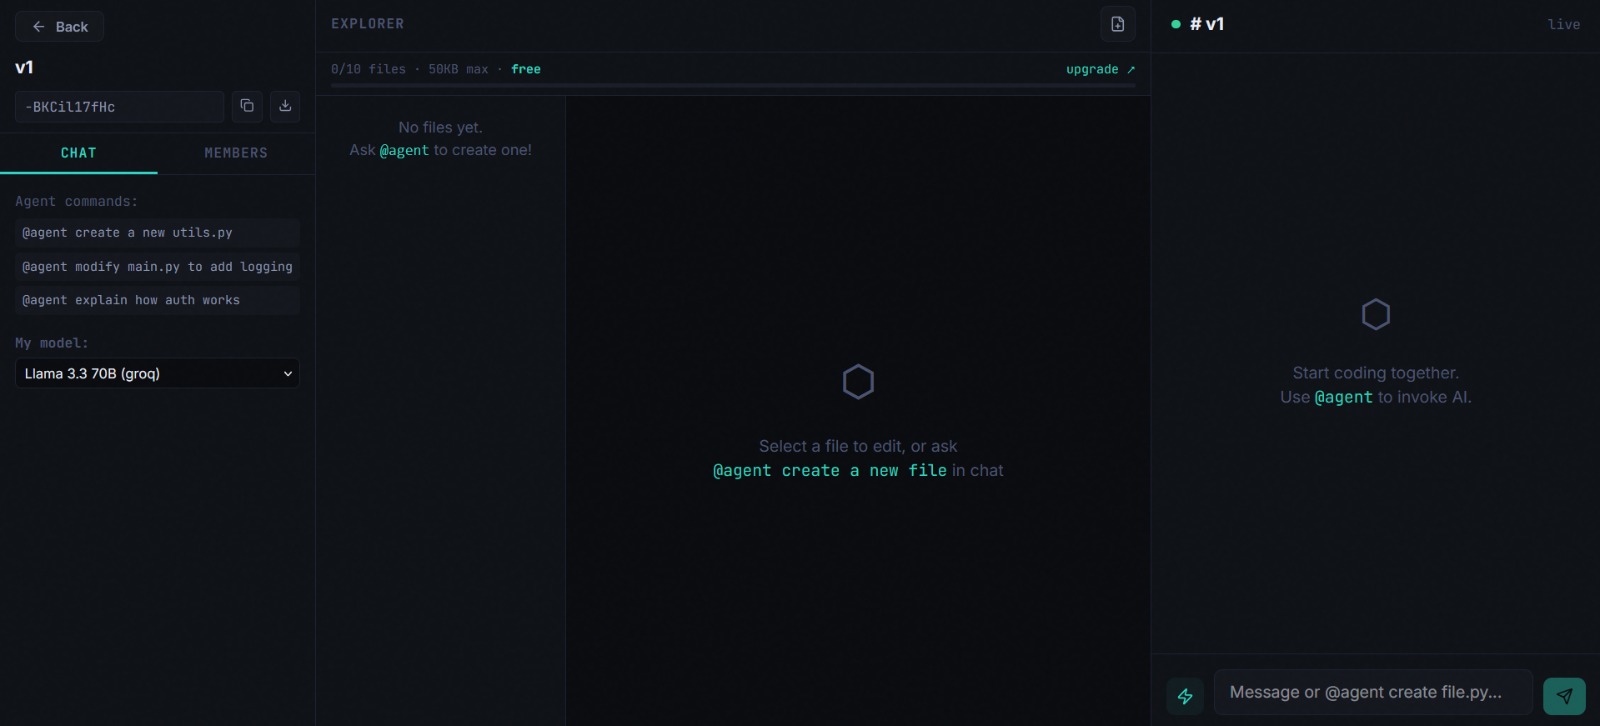Click the green live status dot
The height and width of the screenshot is (726, 1600).
click(1176, 24)
